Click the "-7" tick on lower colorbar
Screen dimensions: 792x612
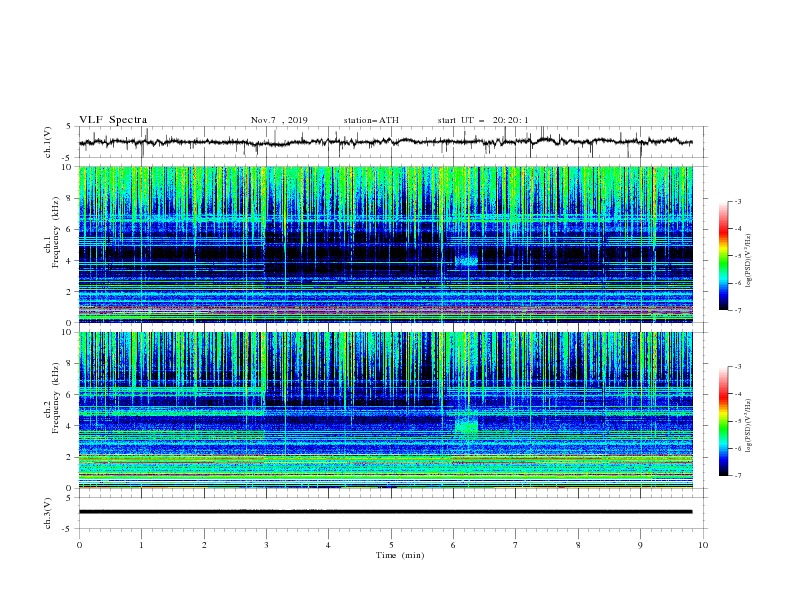[737, 476]
